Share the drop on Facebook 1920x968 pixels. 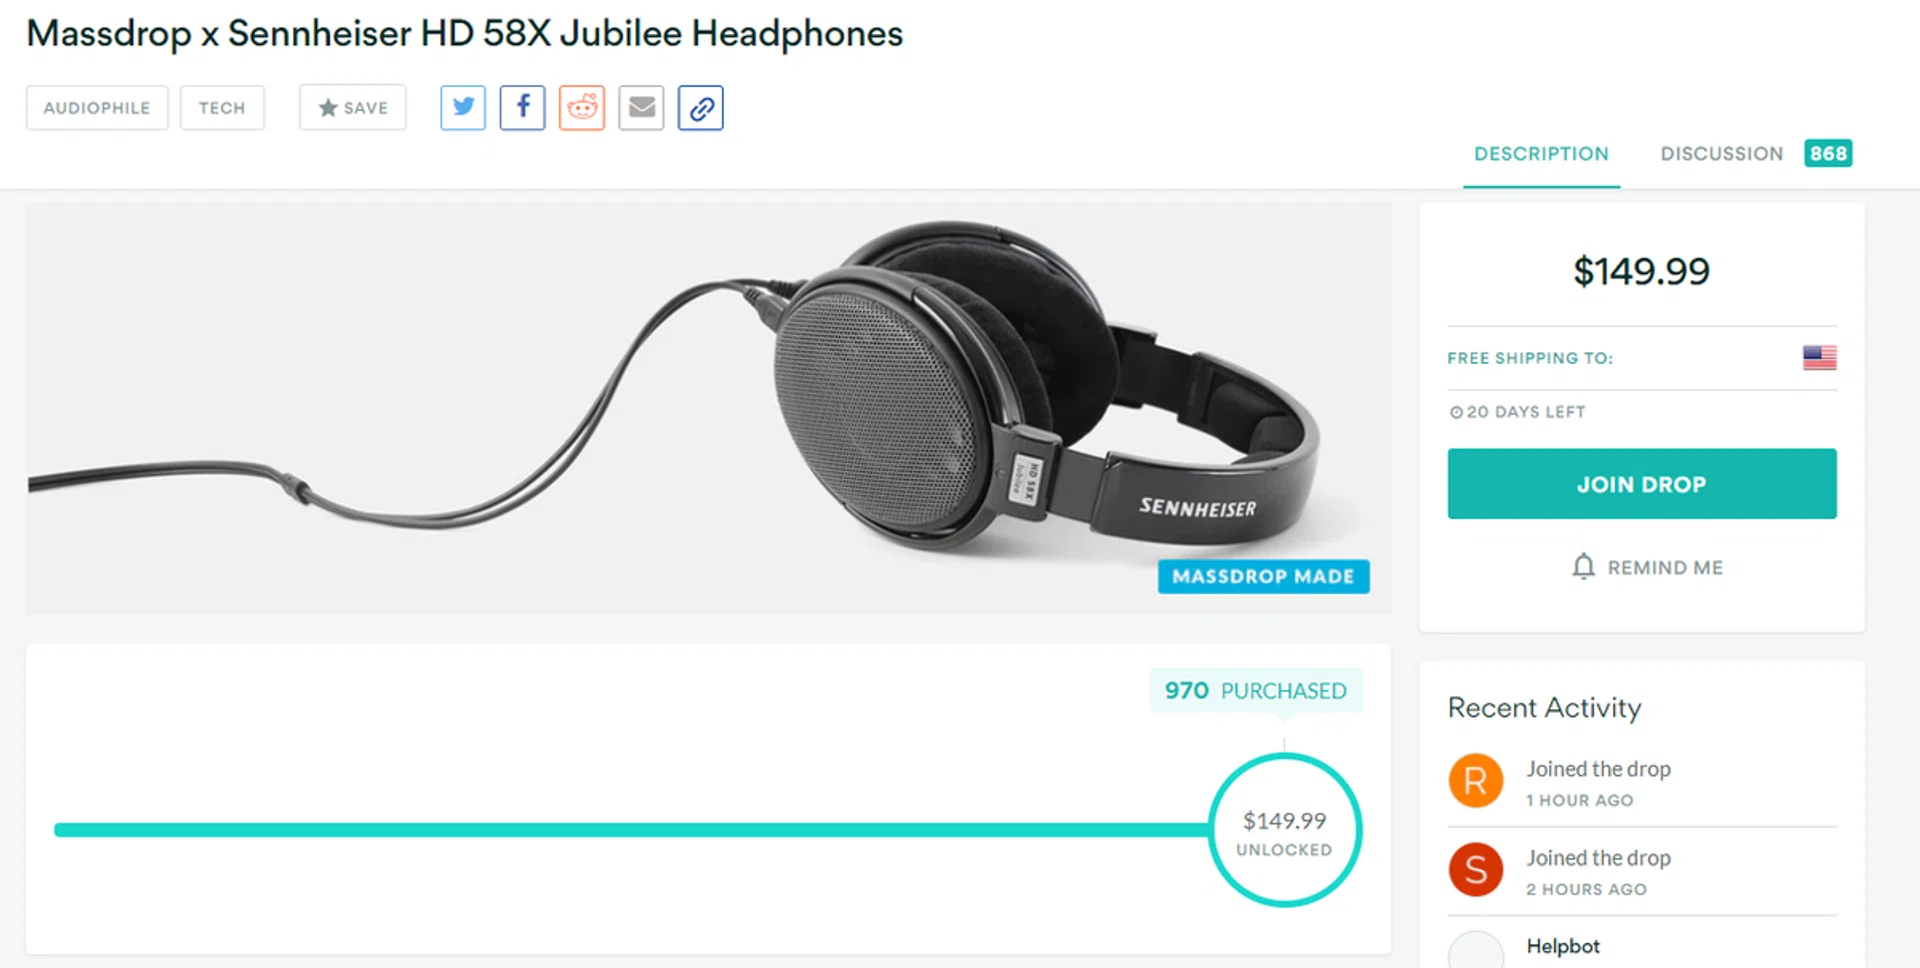[522, 108]
